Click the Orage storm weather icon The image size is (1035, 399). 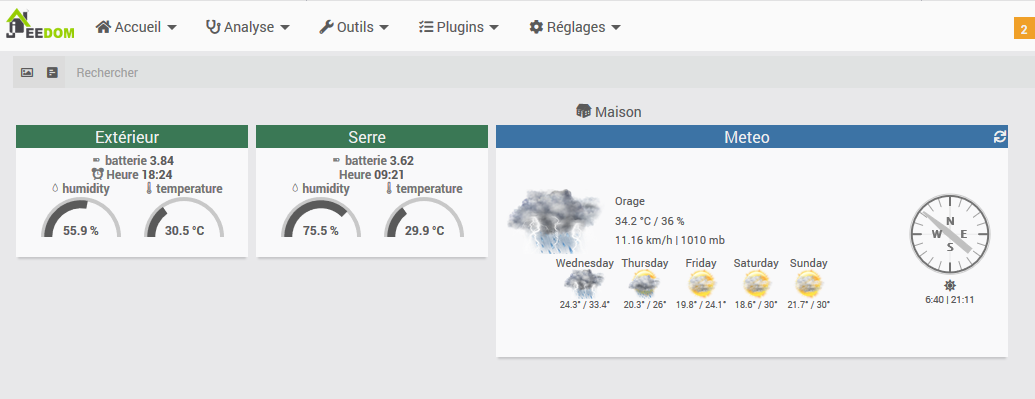pyautogui.click(x=545, y=220)
